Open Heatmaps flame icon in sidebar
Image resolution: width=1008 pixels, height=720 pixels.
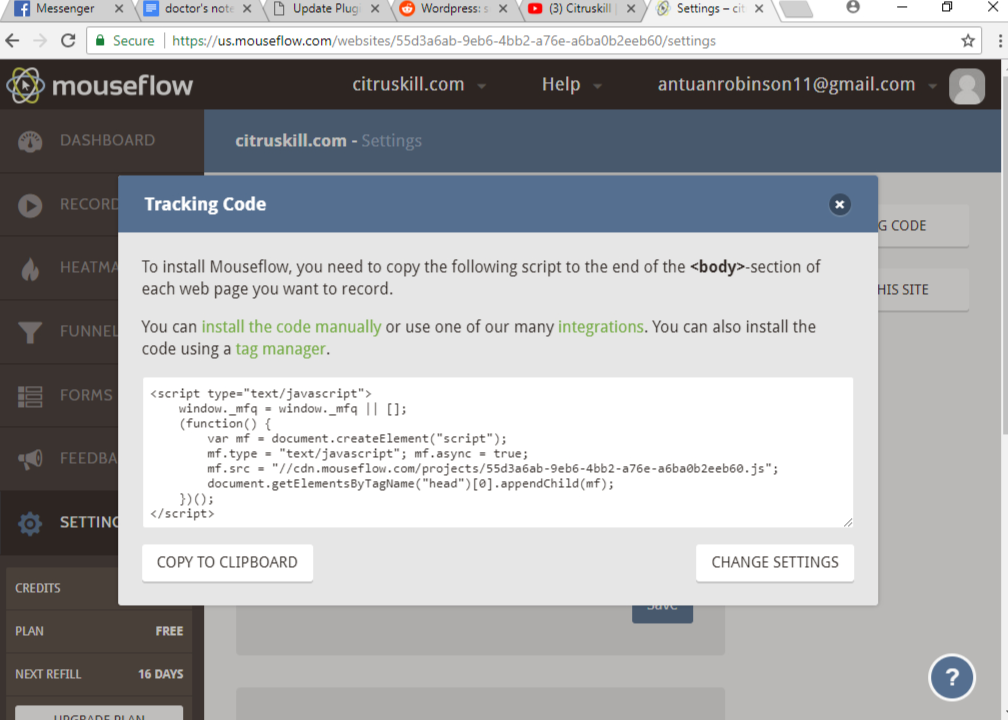click(x=30, y=269)
